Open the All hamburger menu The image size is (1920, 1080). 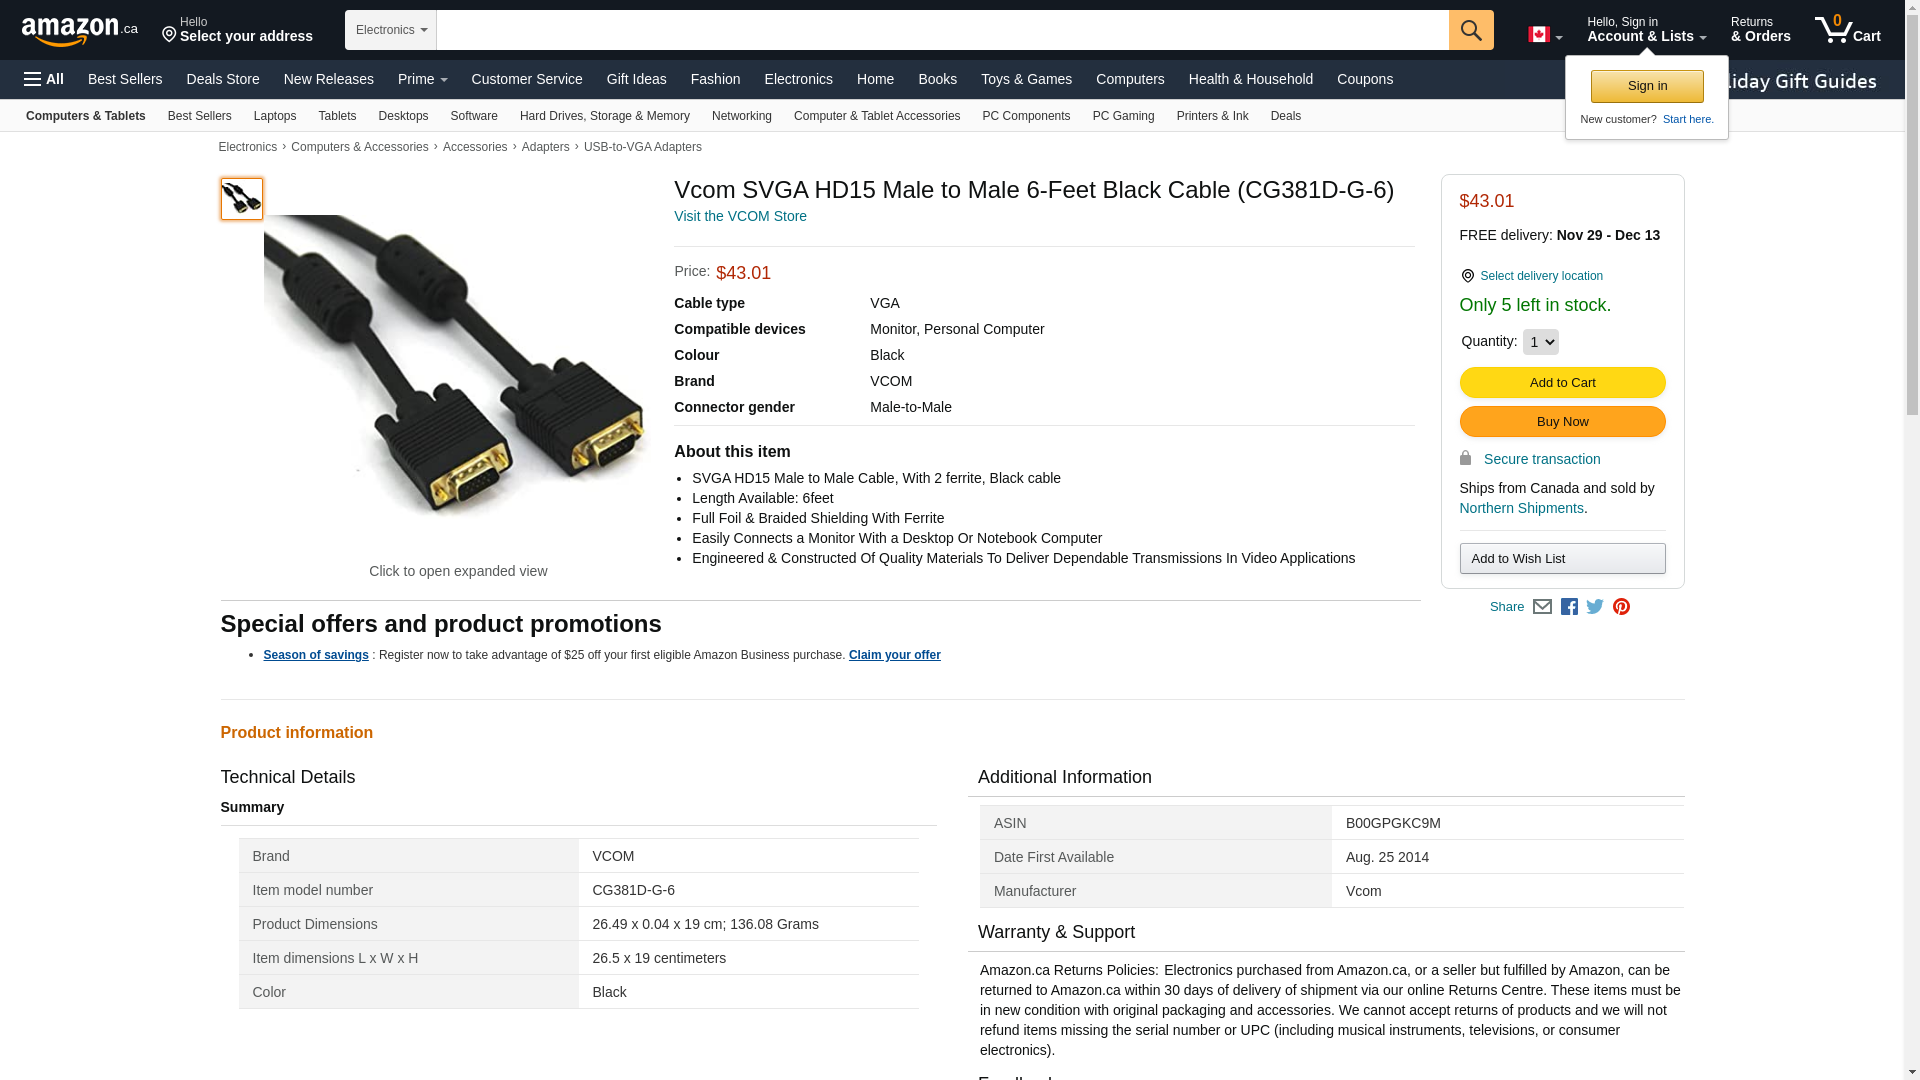pyautogui.click(x=44, y=79)
